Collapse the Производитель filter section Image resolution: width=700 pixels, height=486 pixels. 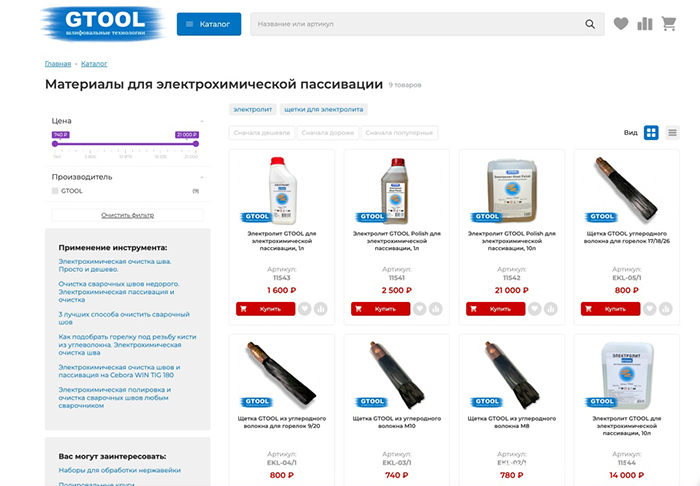[201, 177]
